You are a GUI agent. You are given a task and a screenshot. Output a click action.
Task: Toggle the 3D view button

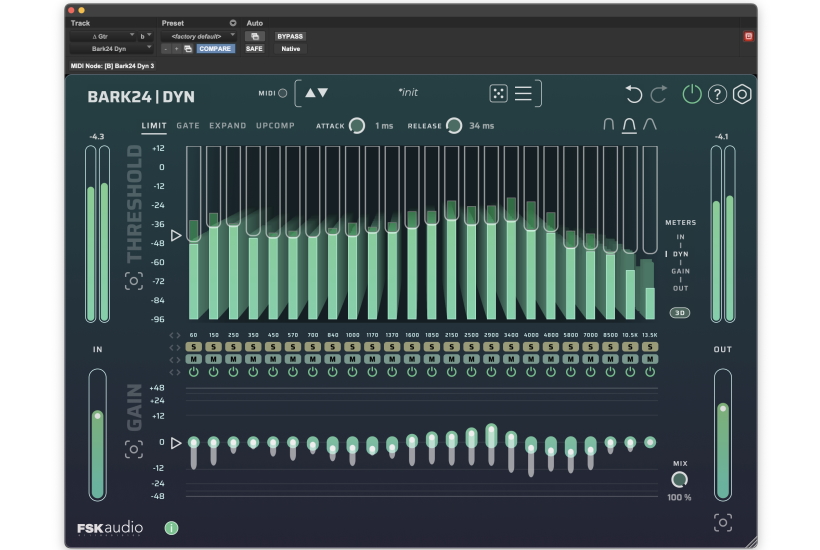680,313
